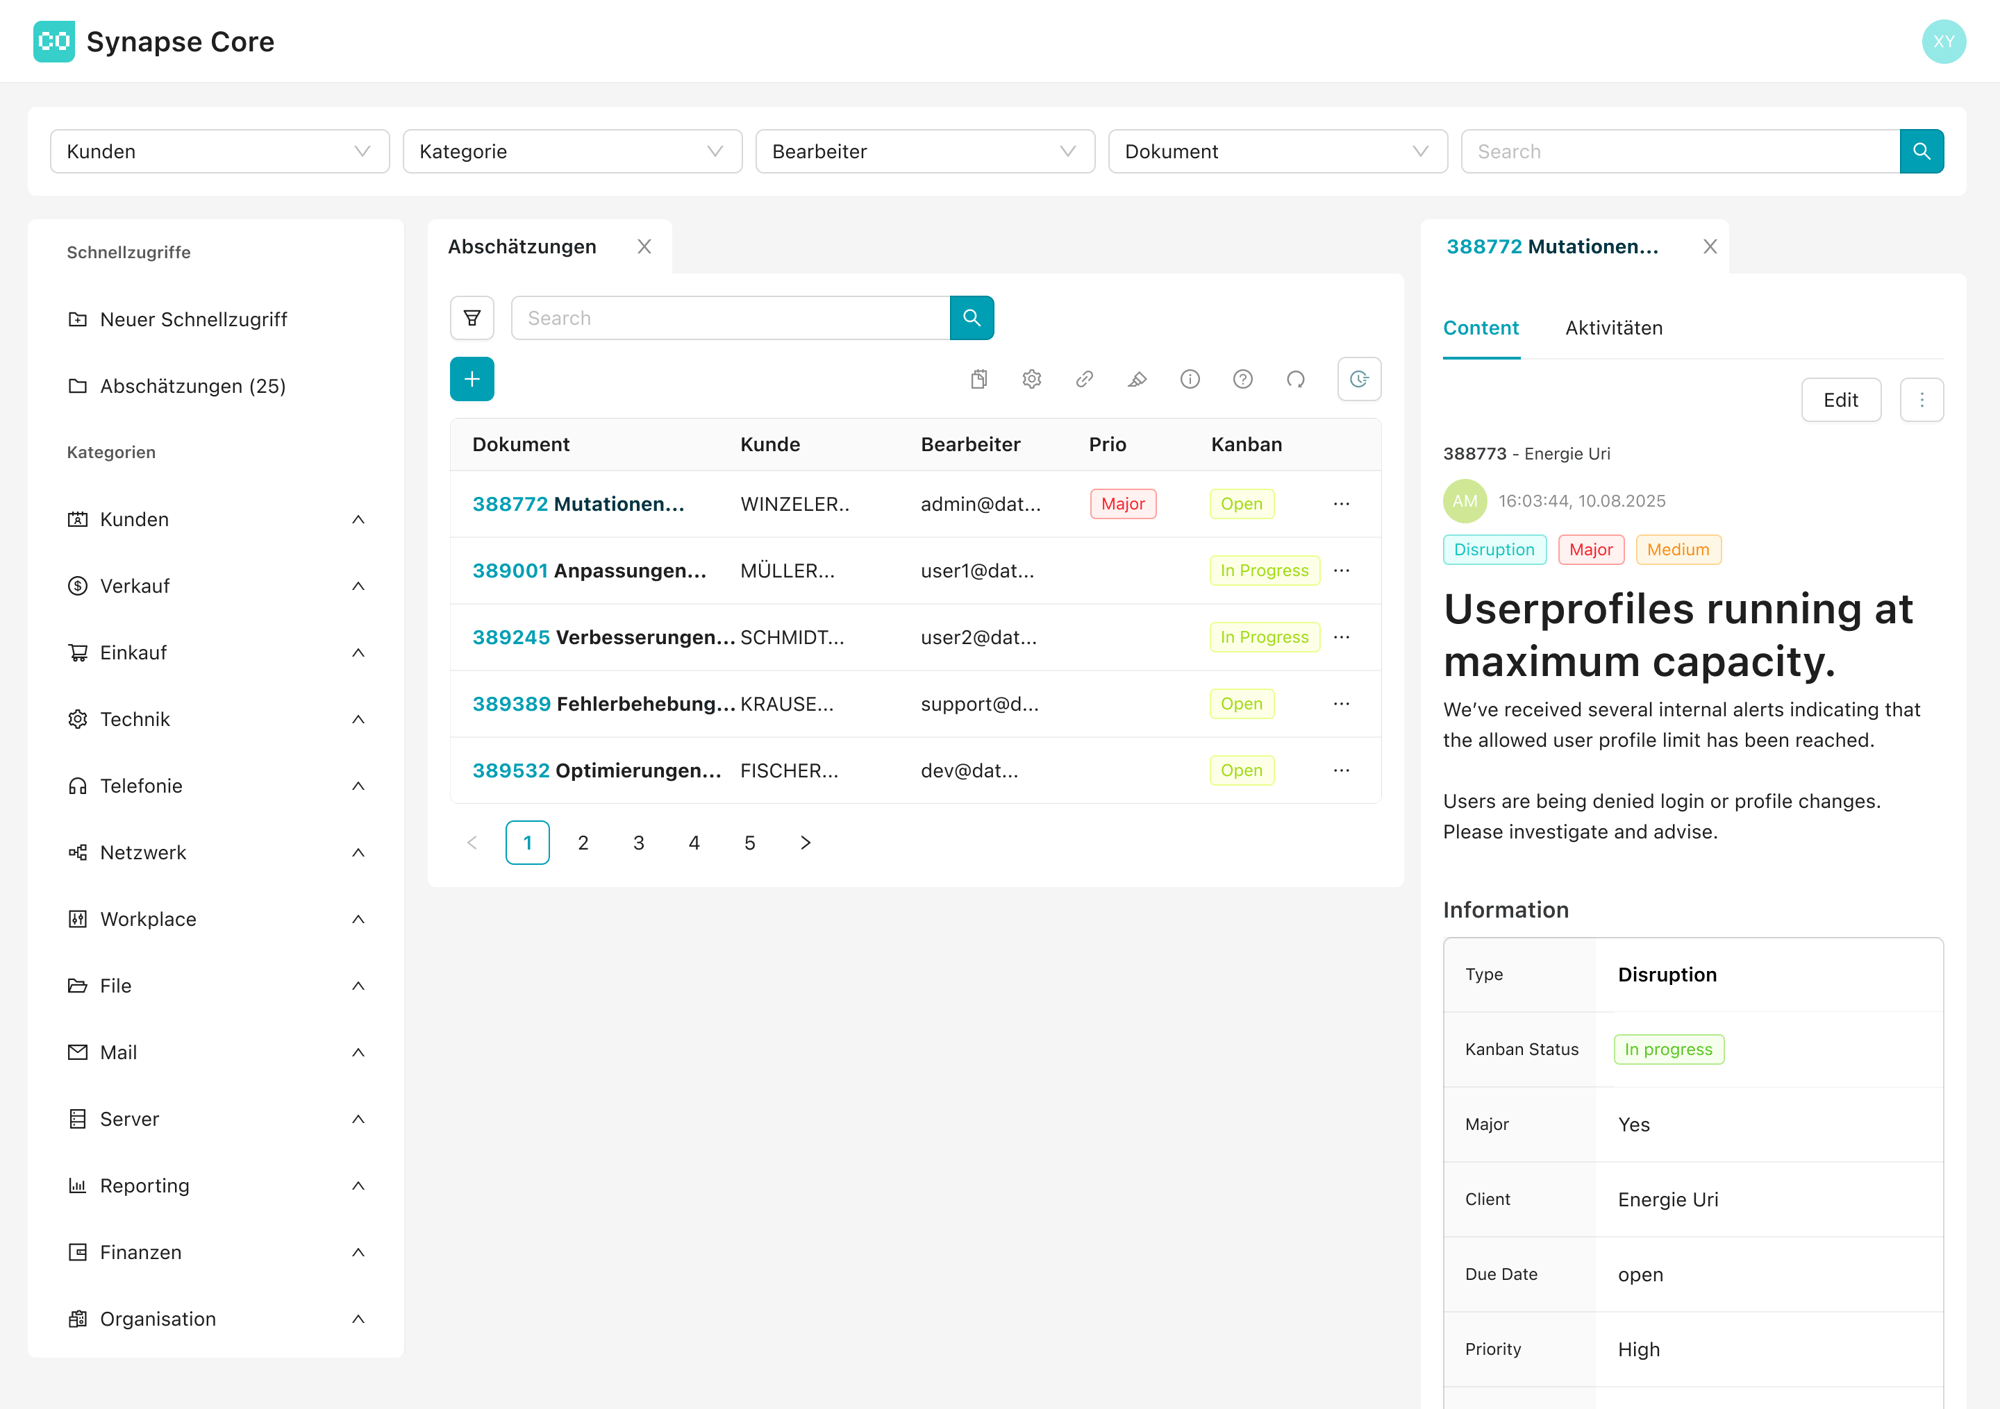Collapse the Netzwerk category chevron
The width and height of the screenshot is (2000, 1409).
(358, 852)
